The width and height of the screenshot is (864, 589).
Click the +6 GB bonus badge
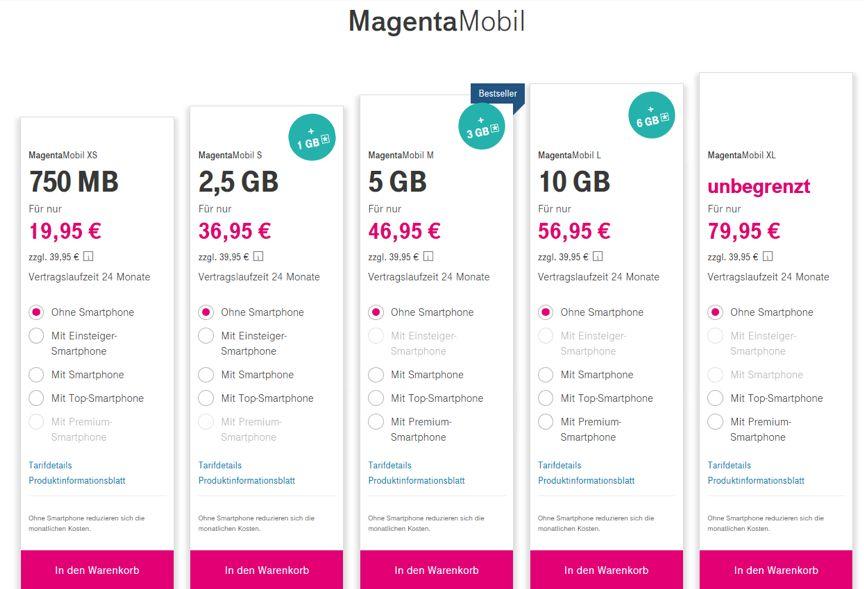pos(652,115)
